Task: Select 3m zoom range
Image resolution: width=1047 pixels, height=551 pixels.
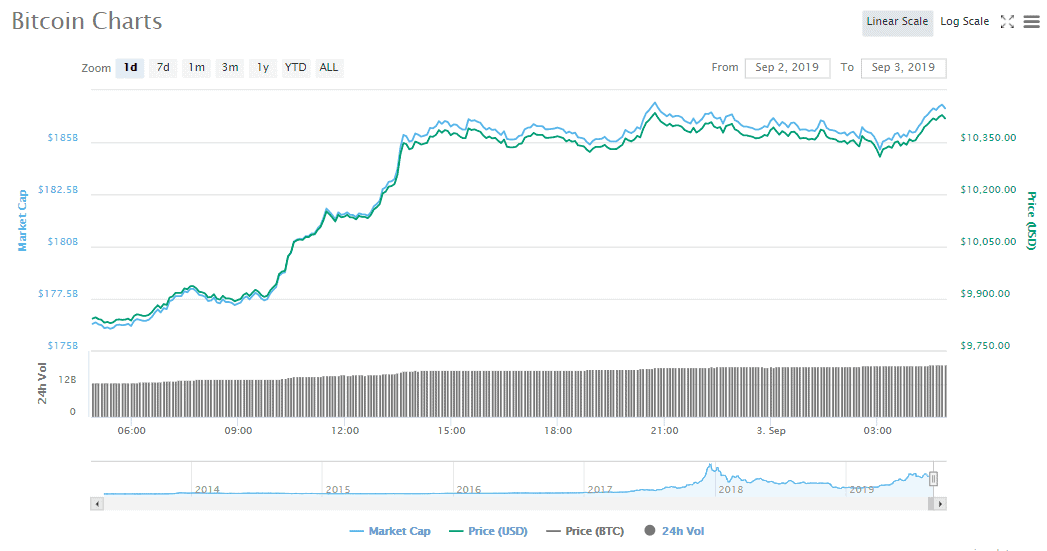Action: tap(230, 67)
